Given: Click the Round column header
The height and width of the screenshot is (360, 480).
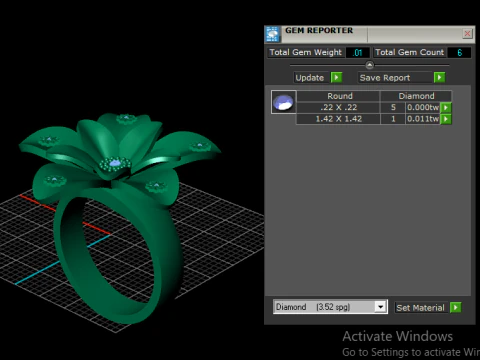Looking at the screenshot, I should click(x=338, y=96).
